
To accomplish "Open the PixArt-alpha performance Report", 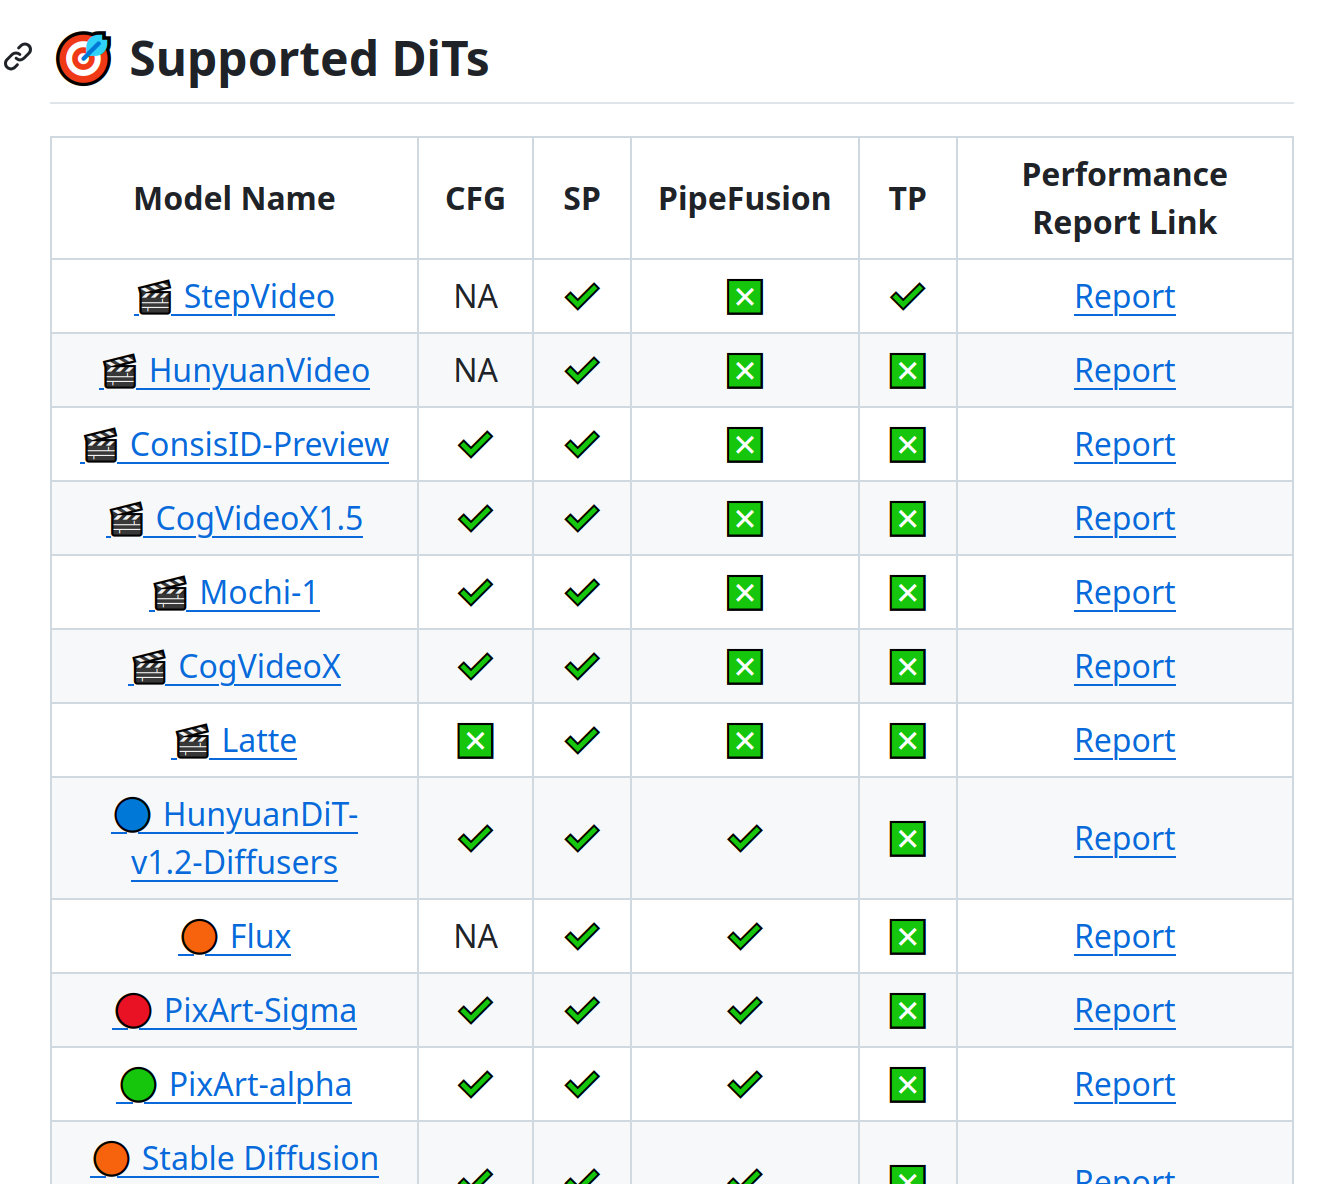I will (x=1125, y=1085).
